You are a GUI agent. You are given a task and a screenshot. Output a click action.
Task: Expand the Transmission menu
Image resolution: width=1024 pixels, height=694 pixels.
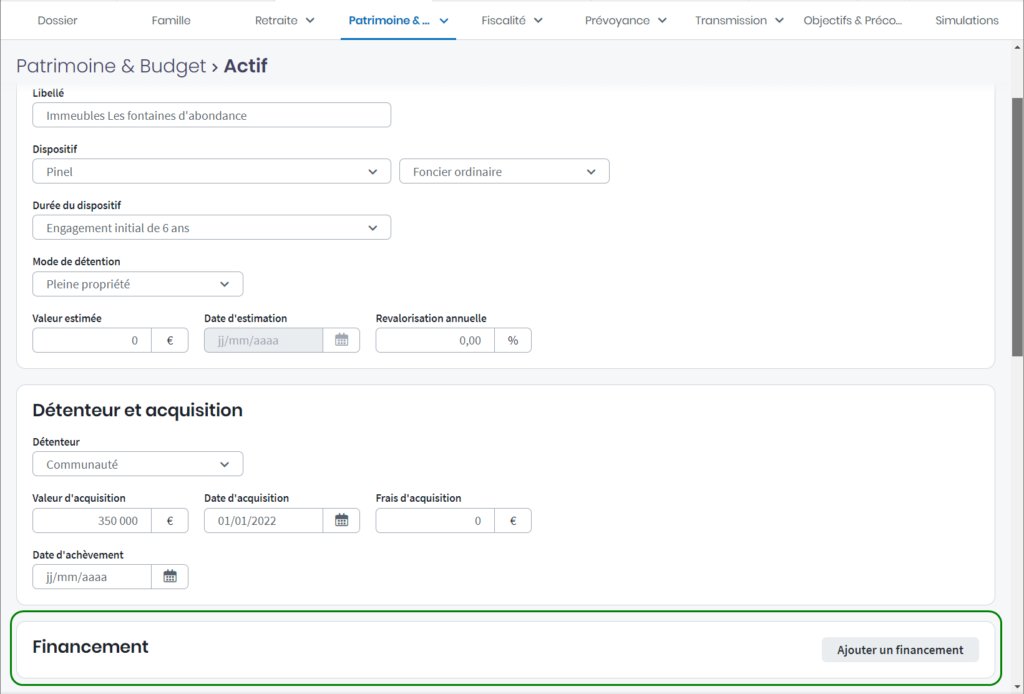[740, 20]
